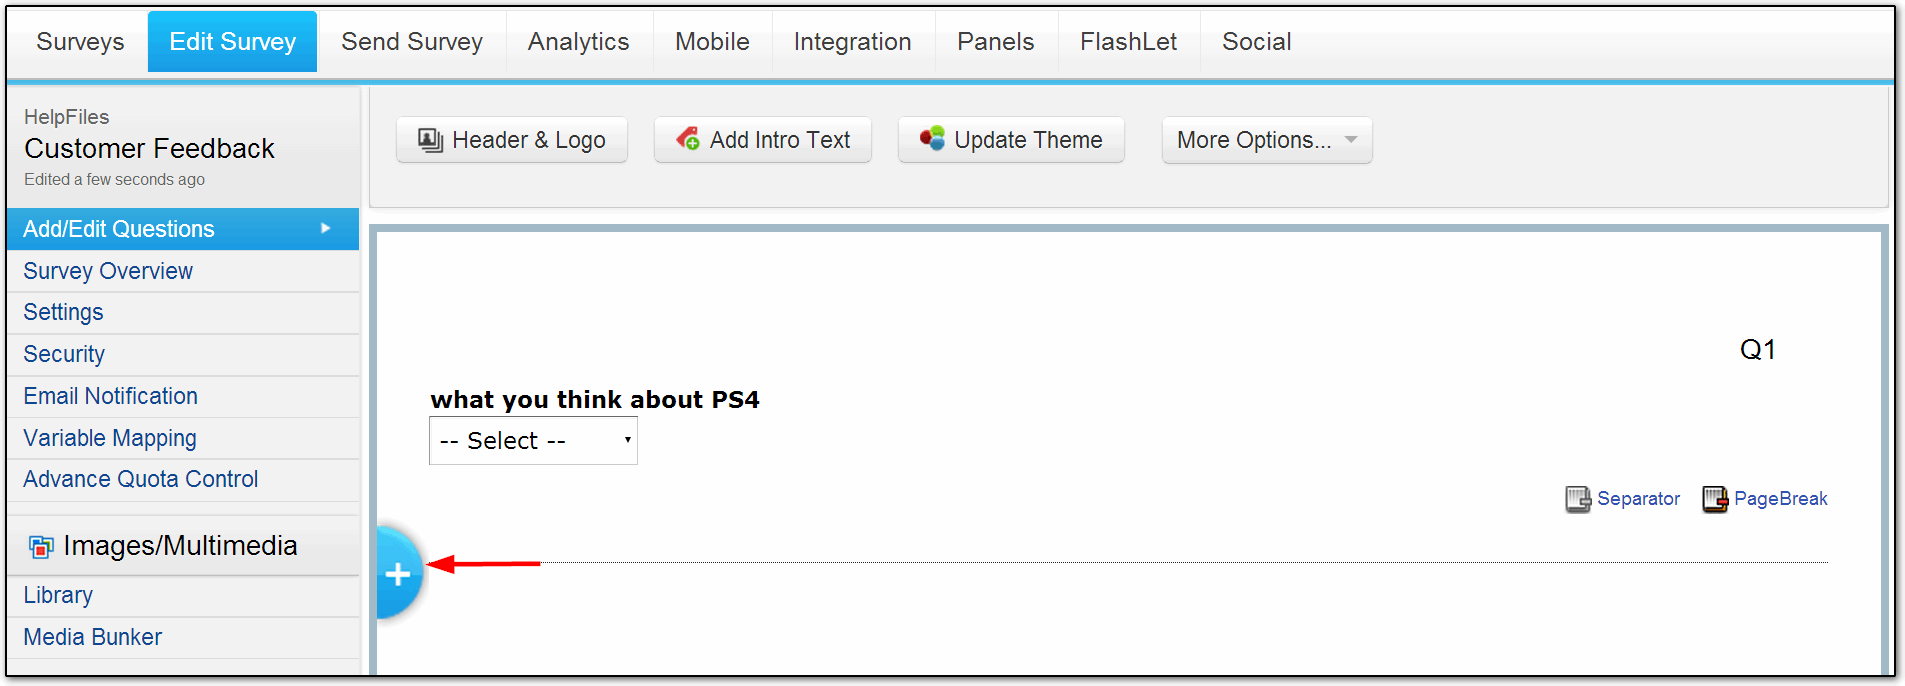The width and height of the screenshot is (1905, 686).
Task: Switch to the Surveys tab
Action: tap(80, 42)
